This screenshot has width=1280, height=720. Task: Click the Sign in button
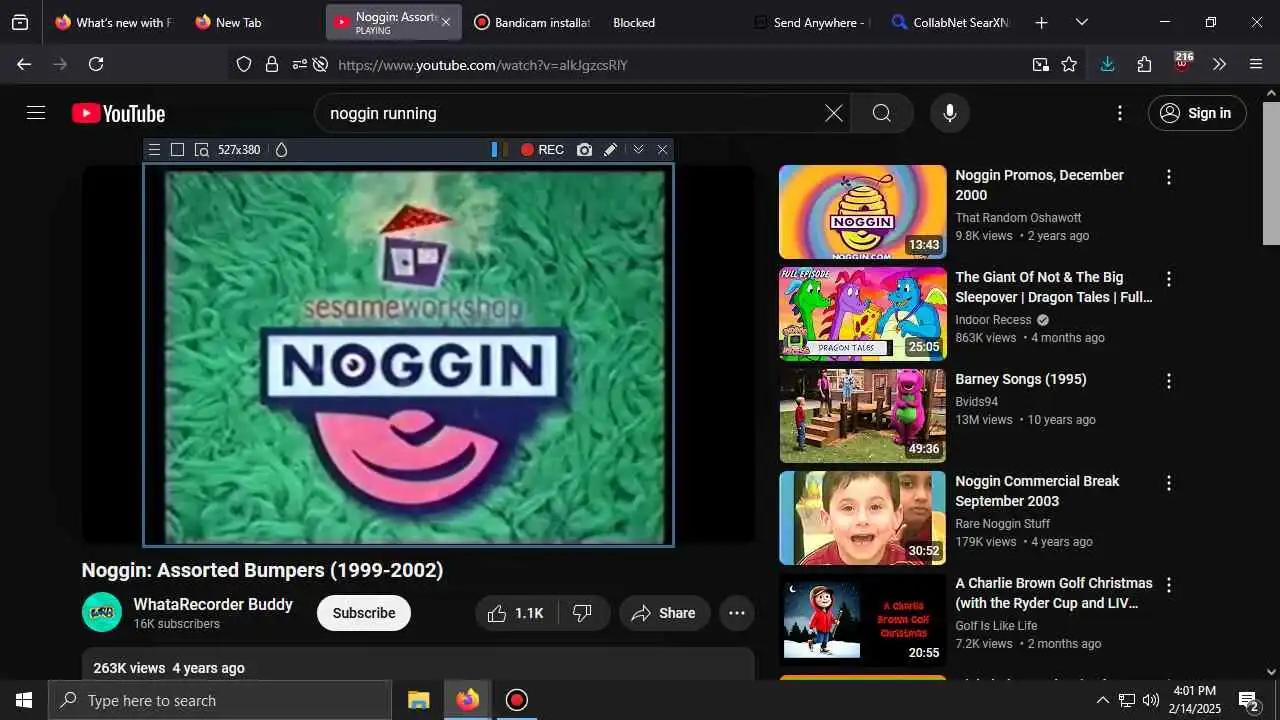(x=1197, y=113)
